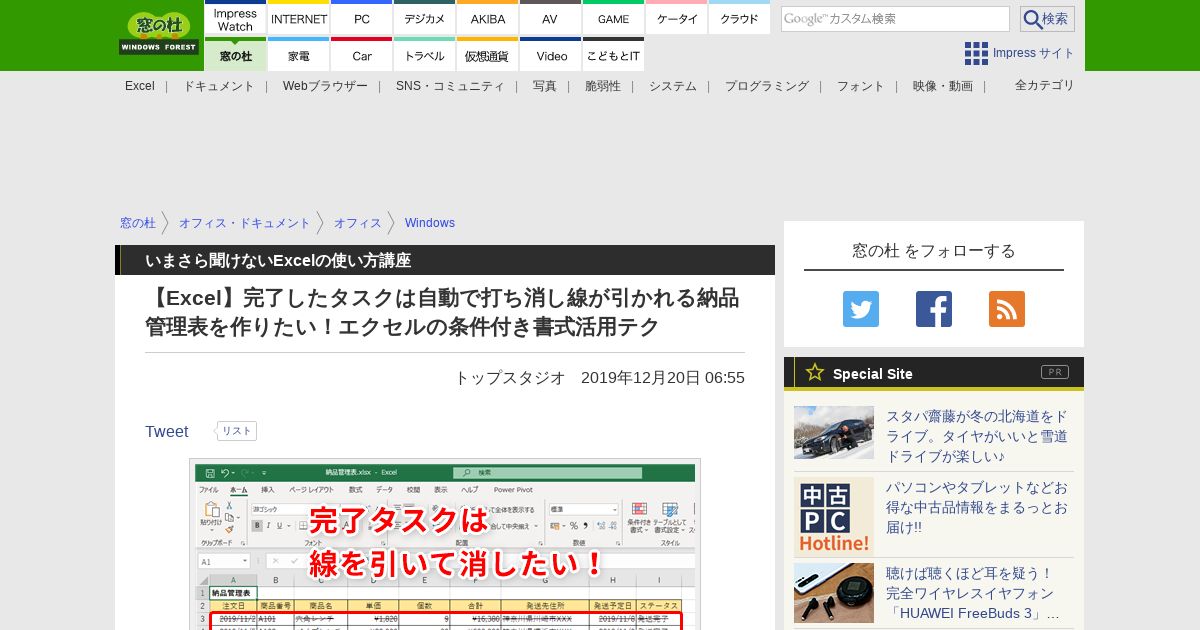The height and width of the screenshot is (630, 1200).
Task: Open PC Watch tab
Action: [362, 19]
